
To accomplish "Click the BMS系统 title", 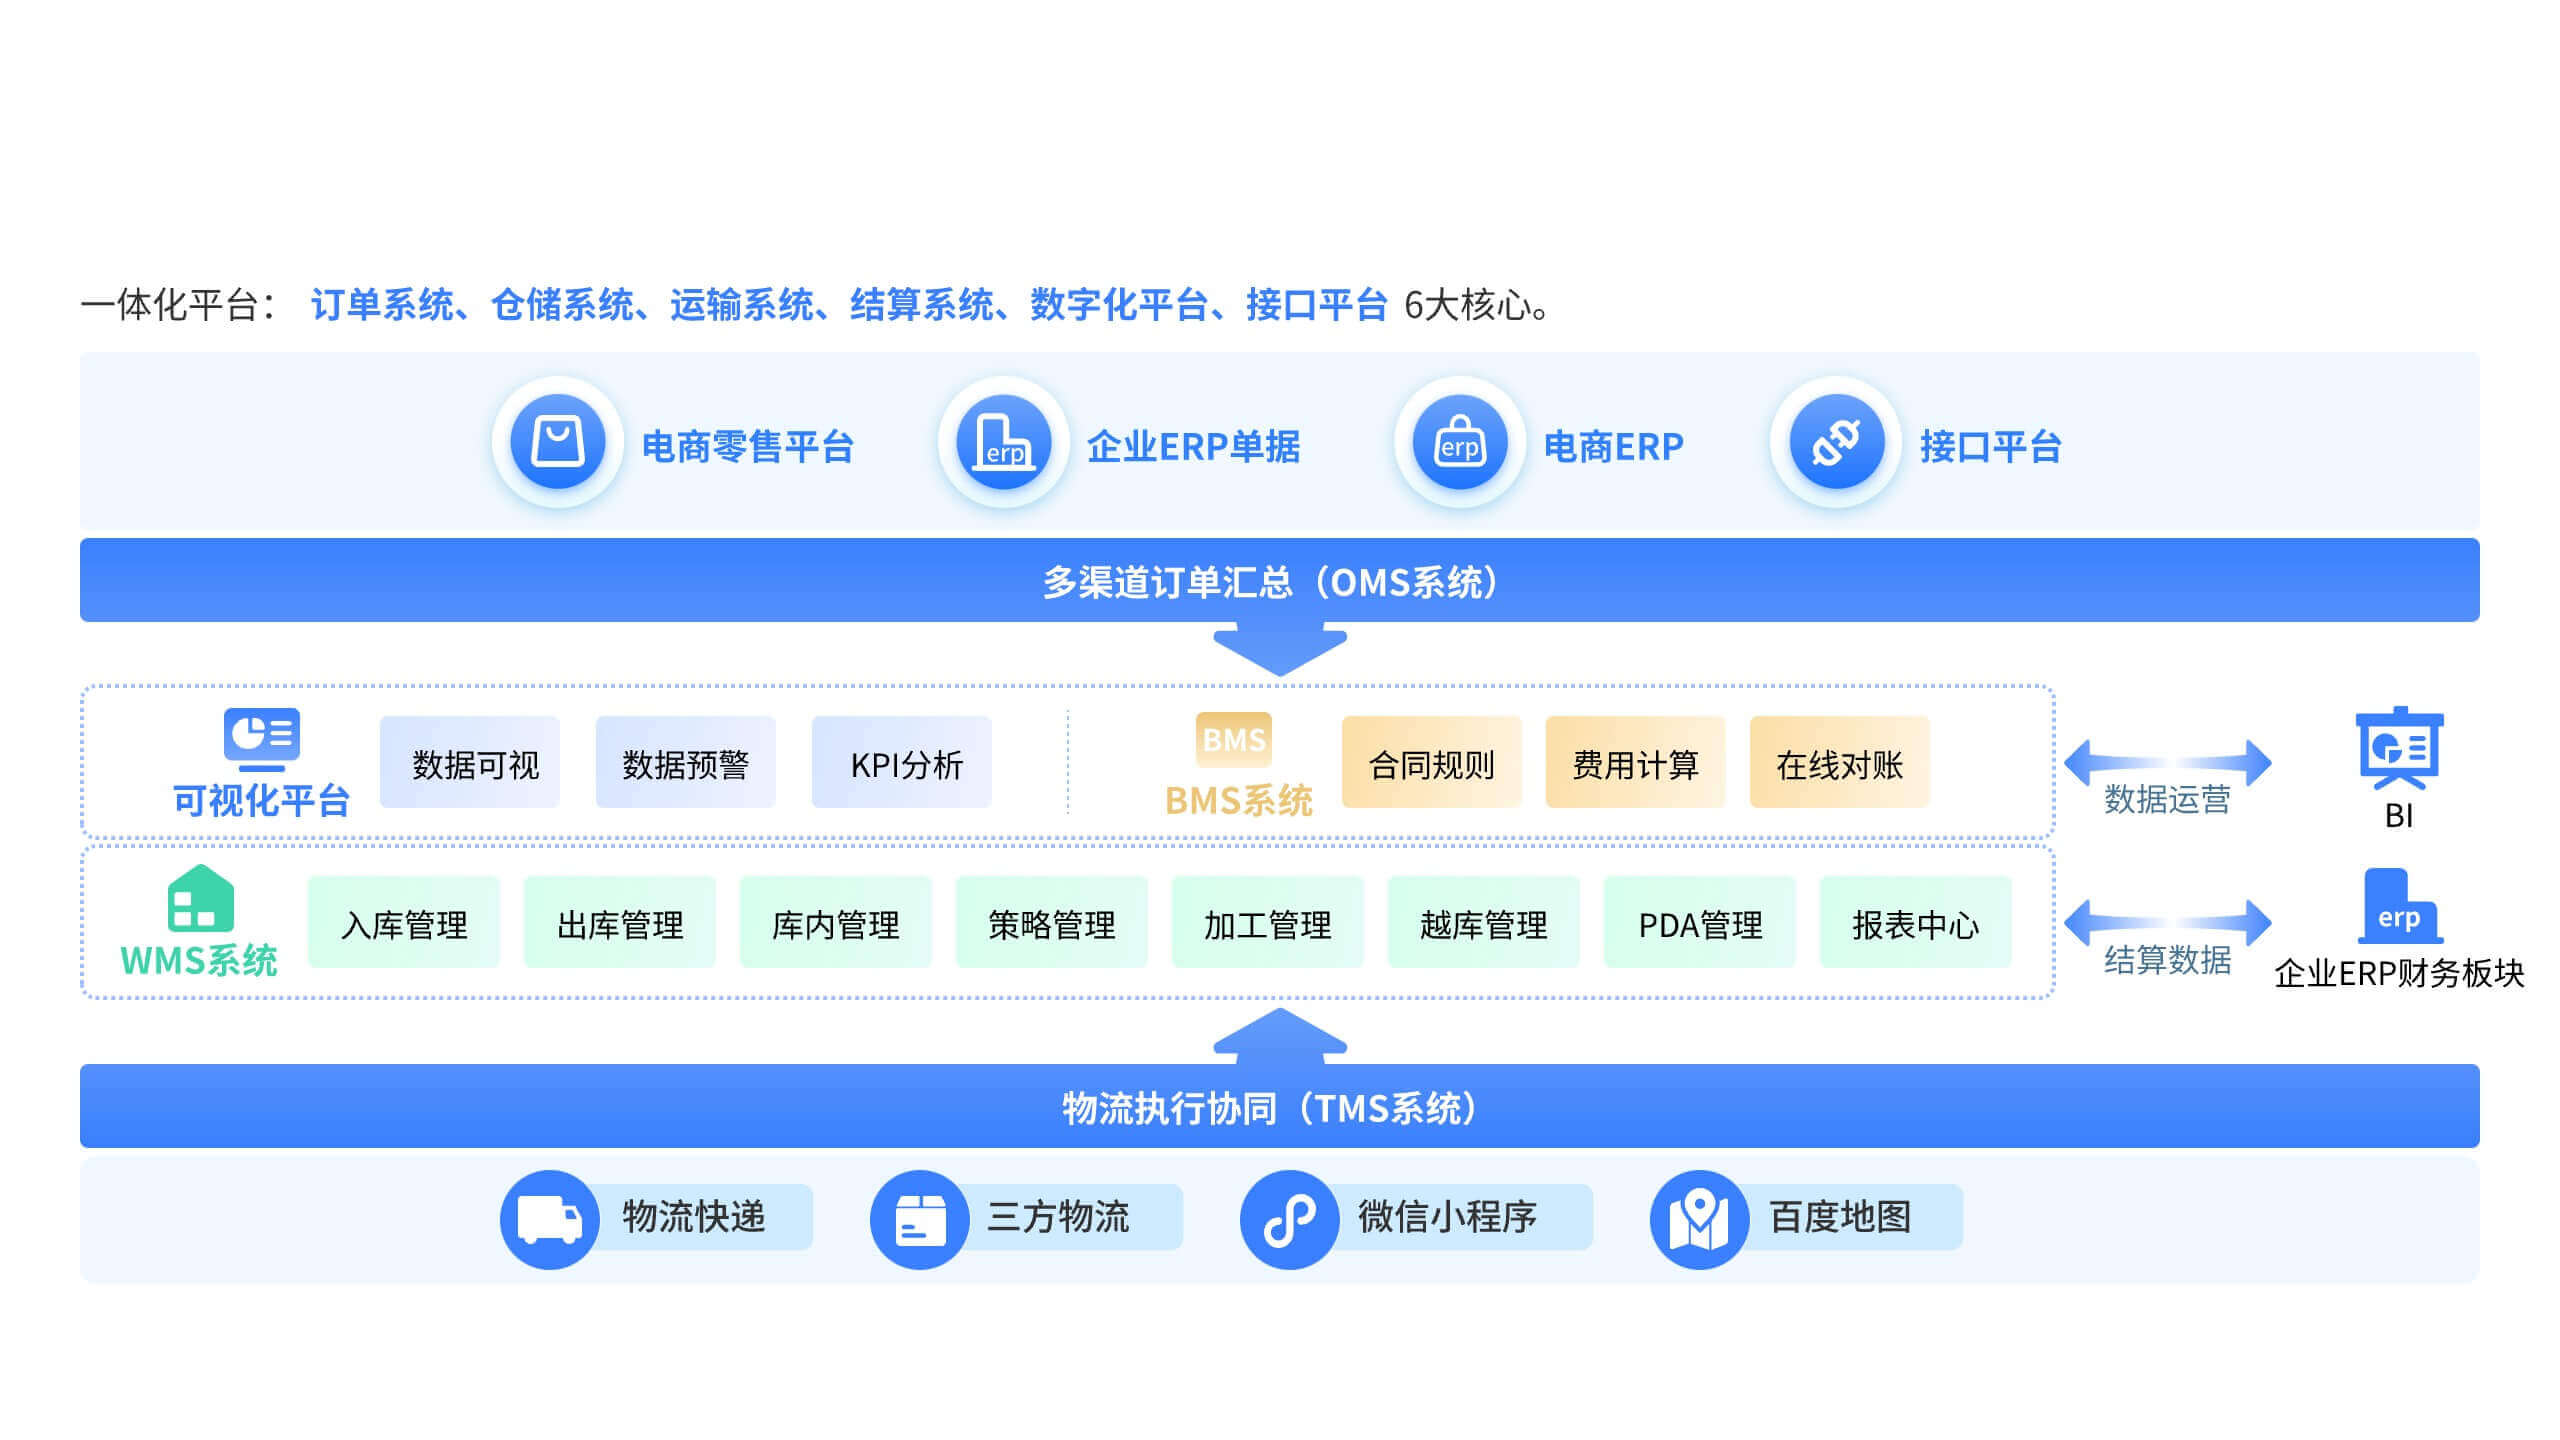I will pyautogui.click(x=1239, y=800).
